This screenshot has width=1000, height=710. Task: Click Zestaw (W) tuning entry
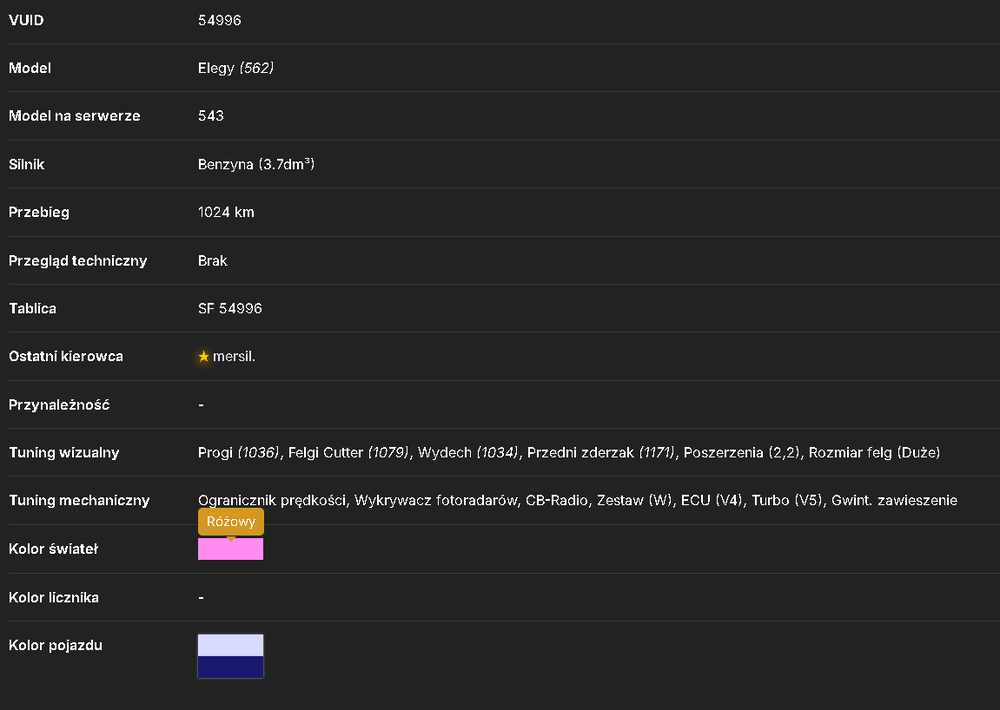[635, 501]
